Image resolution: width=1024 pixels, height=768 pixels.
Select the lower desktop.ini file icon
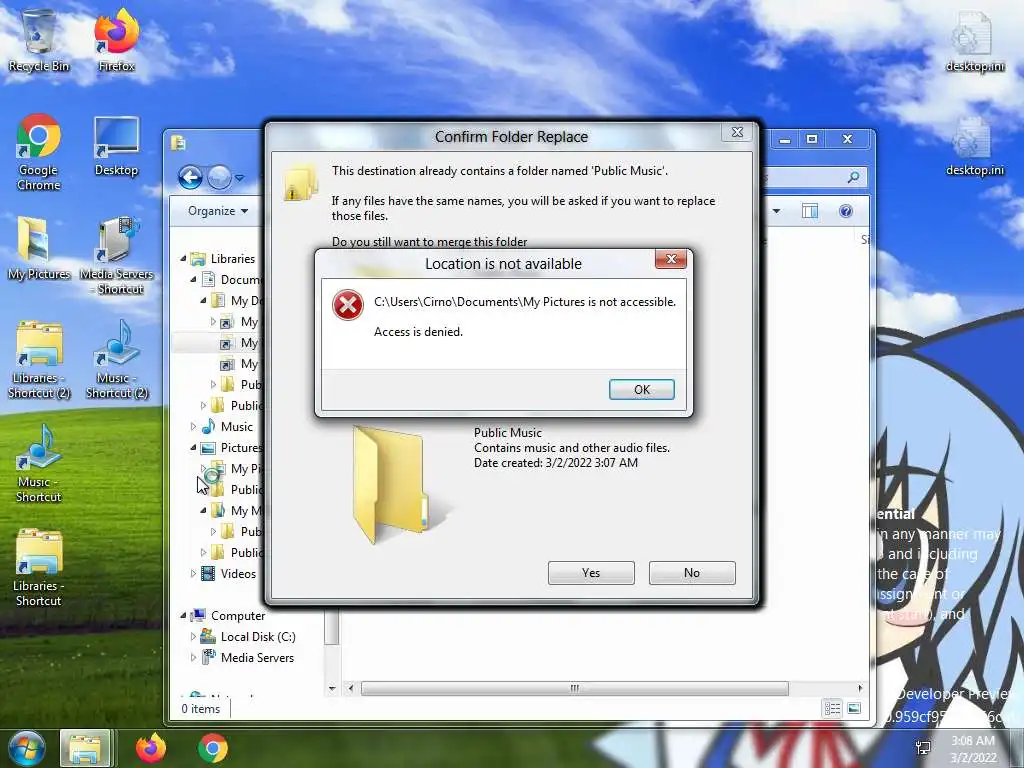point(974,146)
